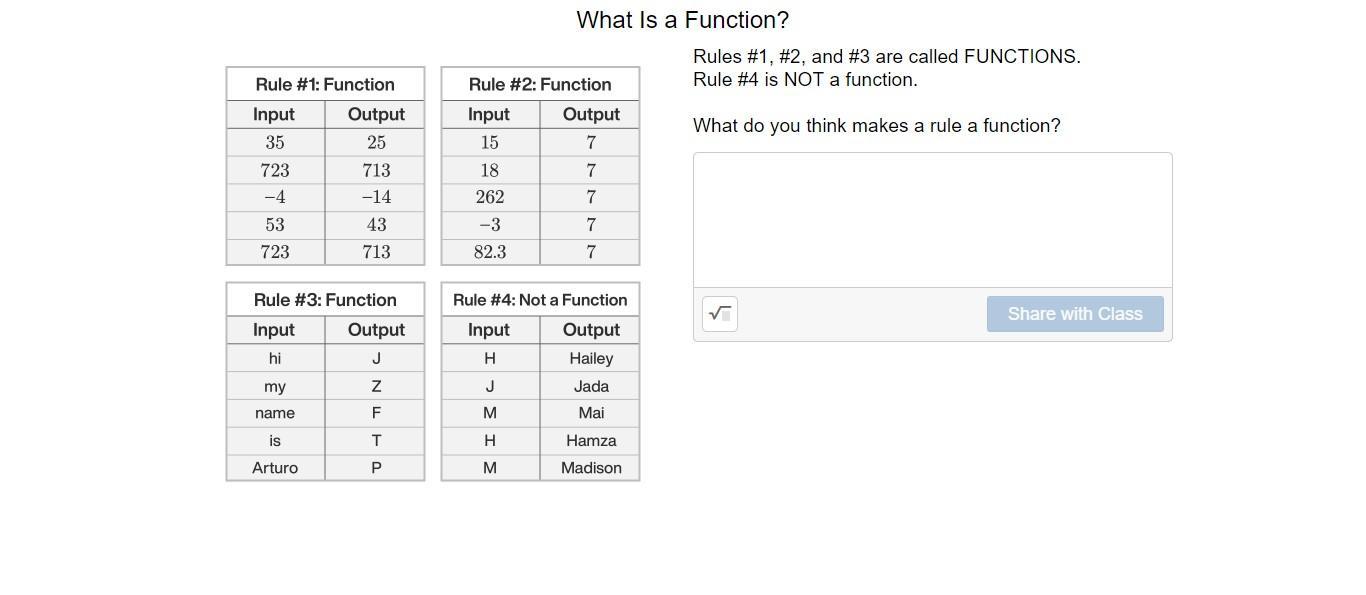Type in the answer text box

(932, 220)
